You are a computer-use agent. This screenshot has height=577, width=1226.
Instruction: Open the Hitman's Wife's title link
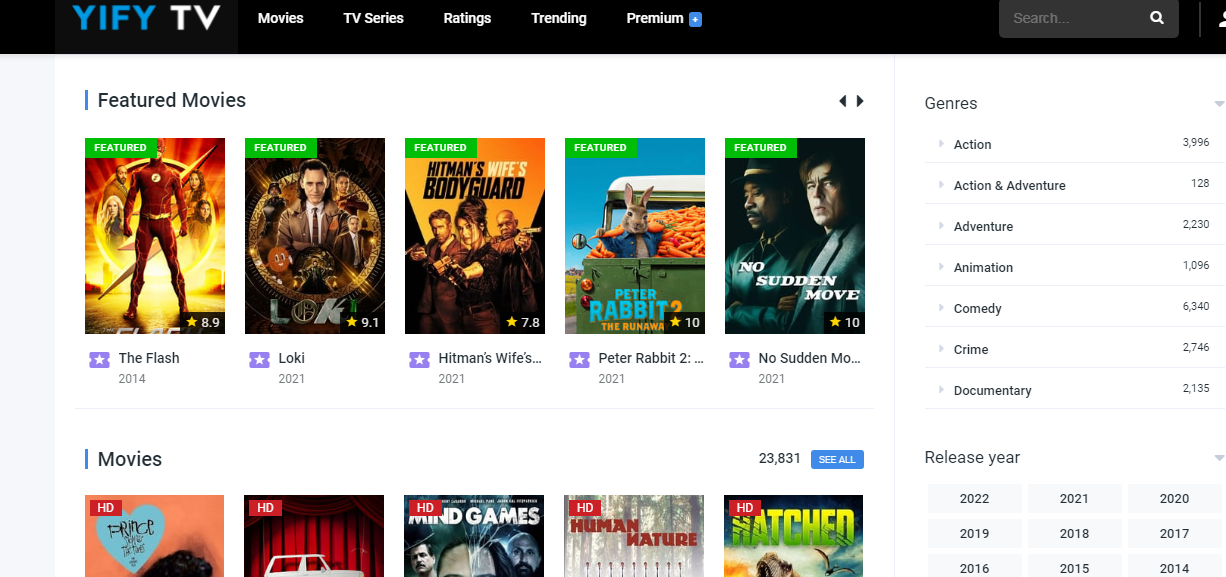coord(490,358)
